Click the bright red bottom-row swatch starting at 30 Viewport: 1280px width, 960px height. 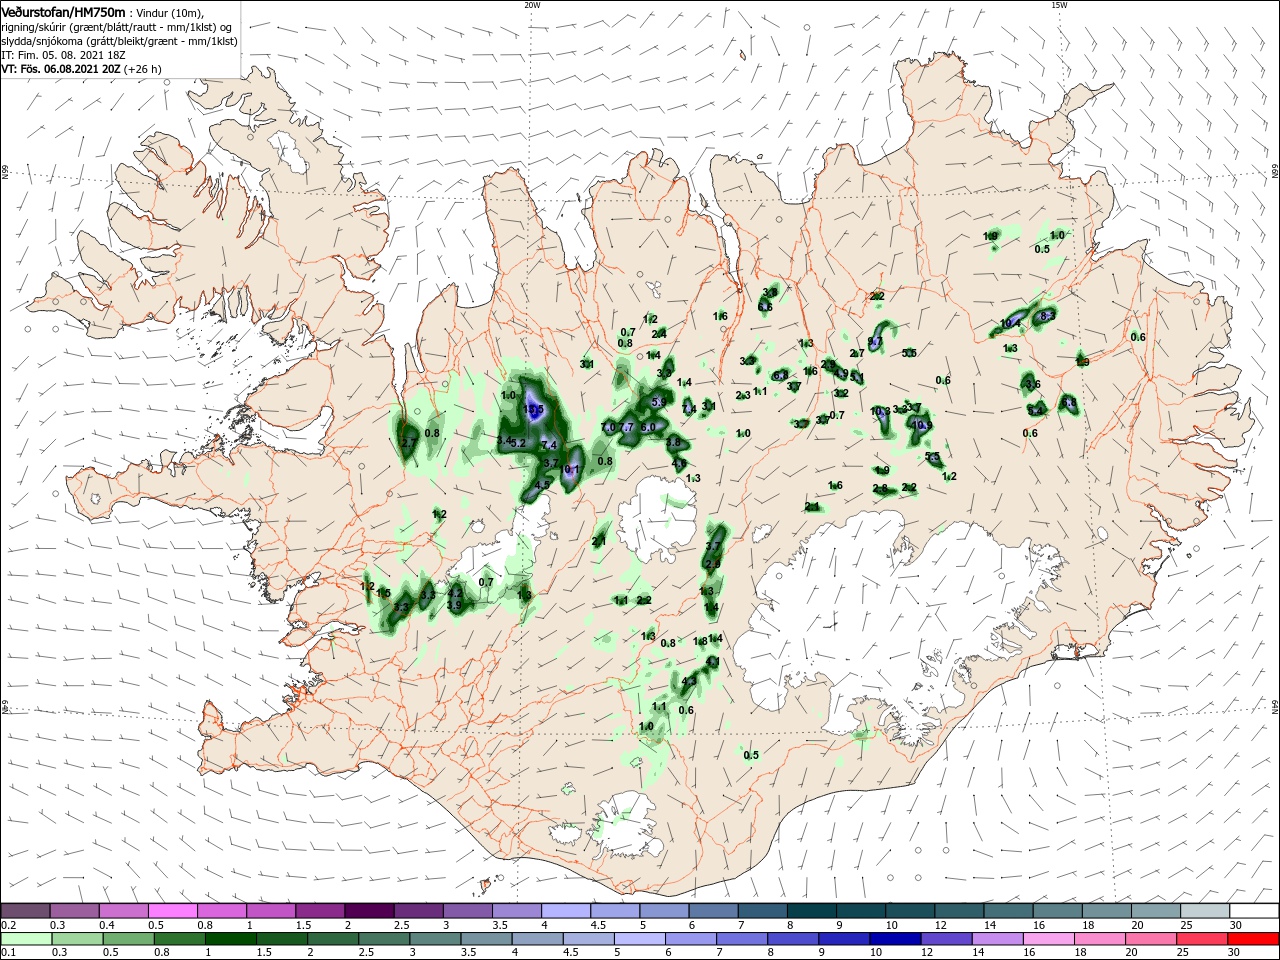coord(1255,940)
